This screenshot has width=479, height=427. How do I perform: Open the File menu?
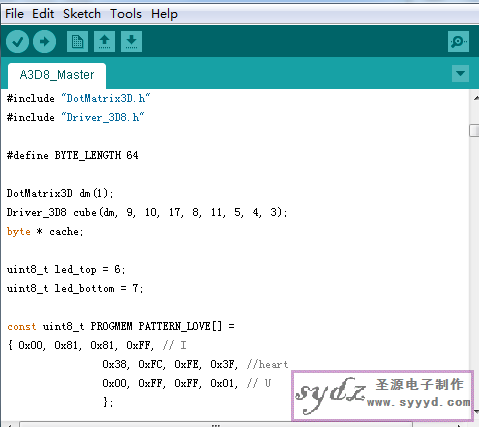coord(14,14)
